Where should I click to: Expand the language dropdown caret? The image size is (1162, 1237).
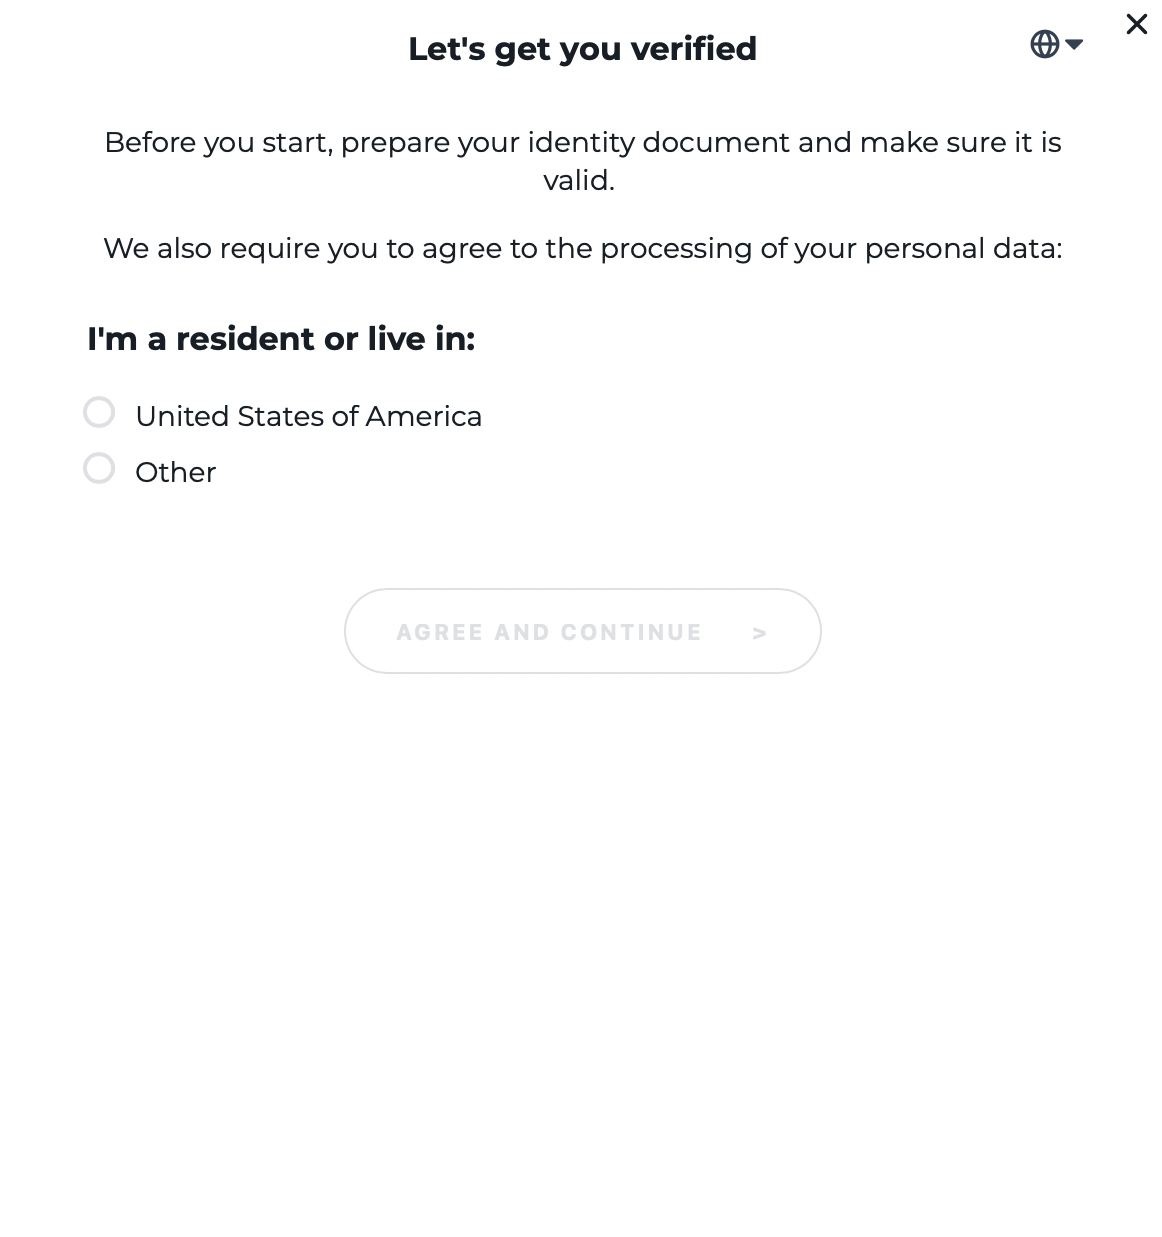click(x=1074, y=44)
